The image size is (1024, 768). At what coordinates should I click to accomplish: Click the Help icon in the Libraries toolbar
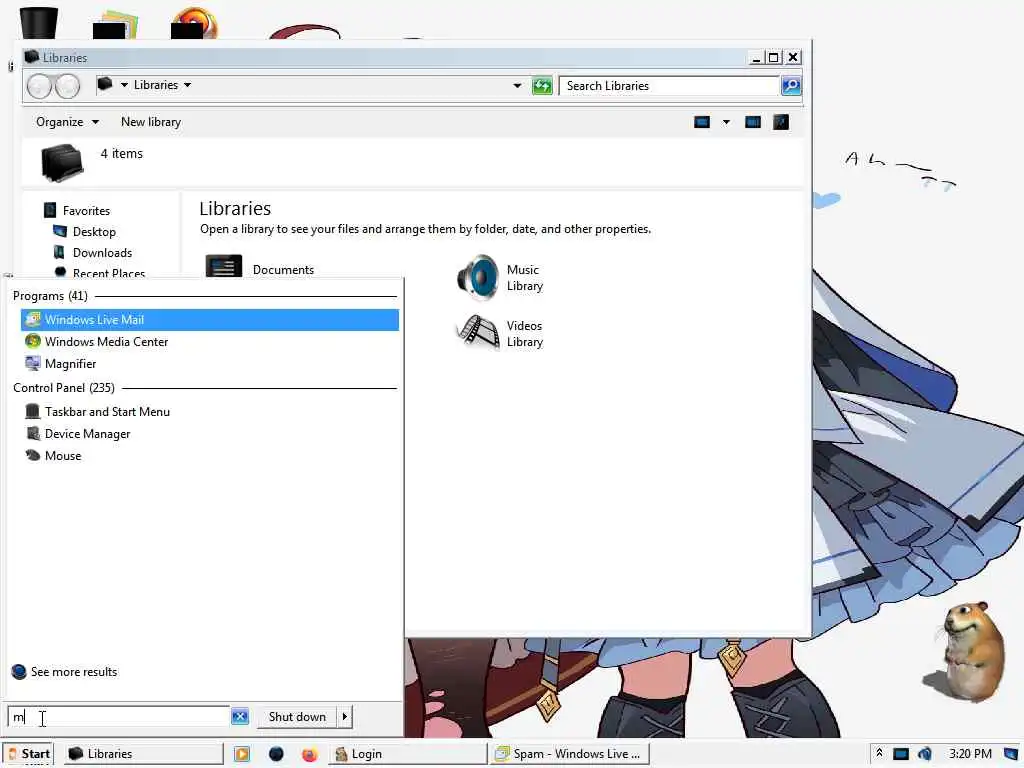click(x=781, y=122)
